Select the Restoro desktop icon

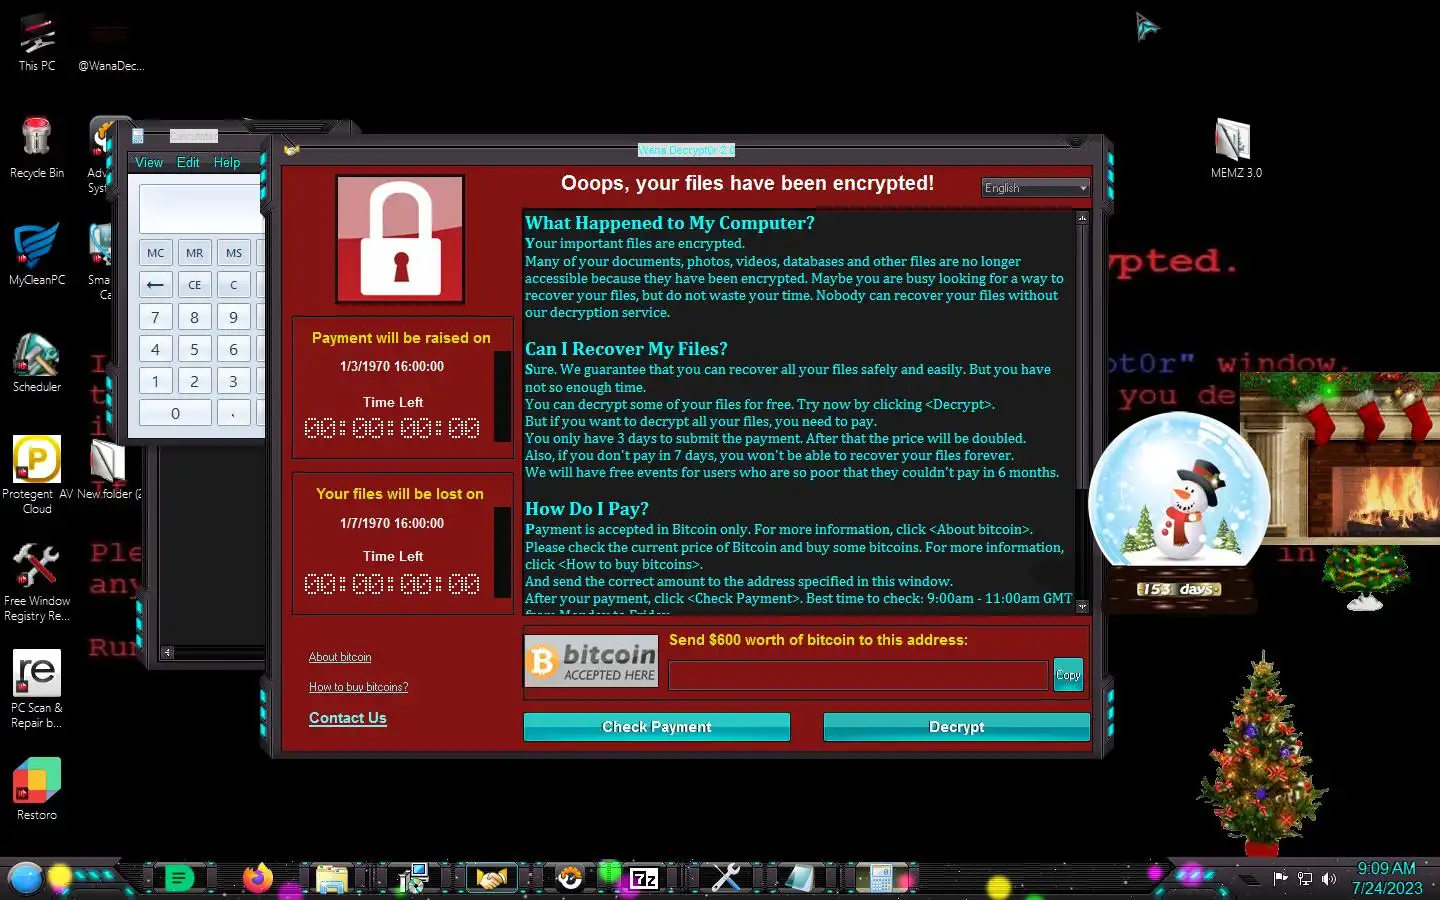pos(37,789)
